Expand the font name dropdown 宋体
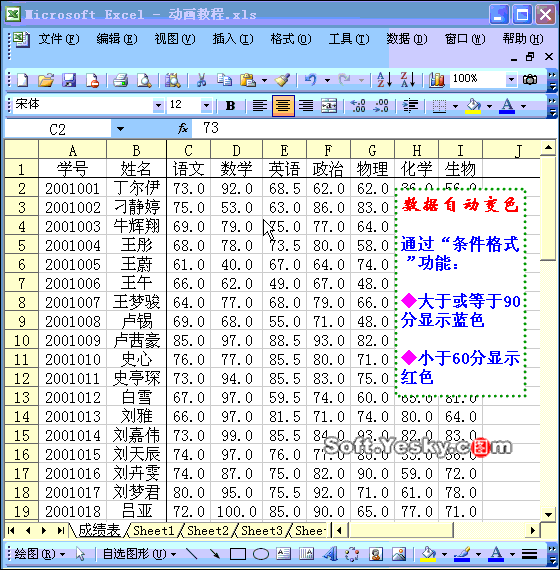This screenshot has width=560, height=570. tap(158, 106)
